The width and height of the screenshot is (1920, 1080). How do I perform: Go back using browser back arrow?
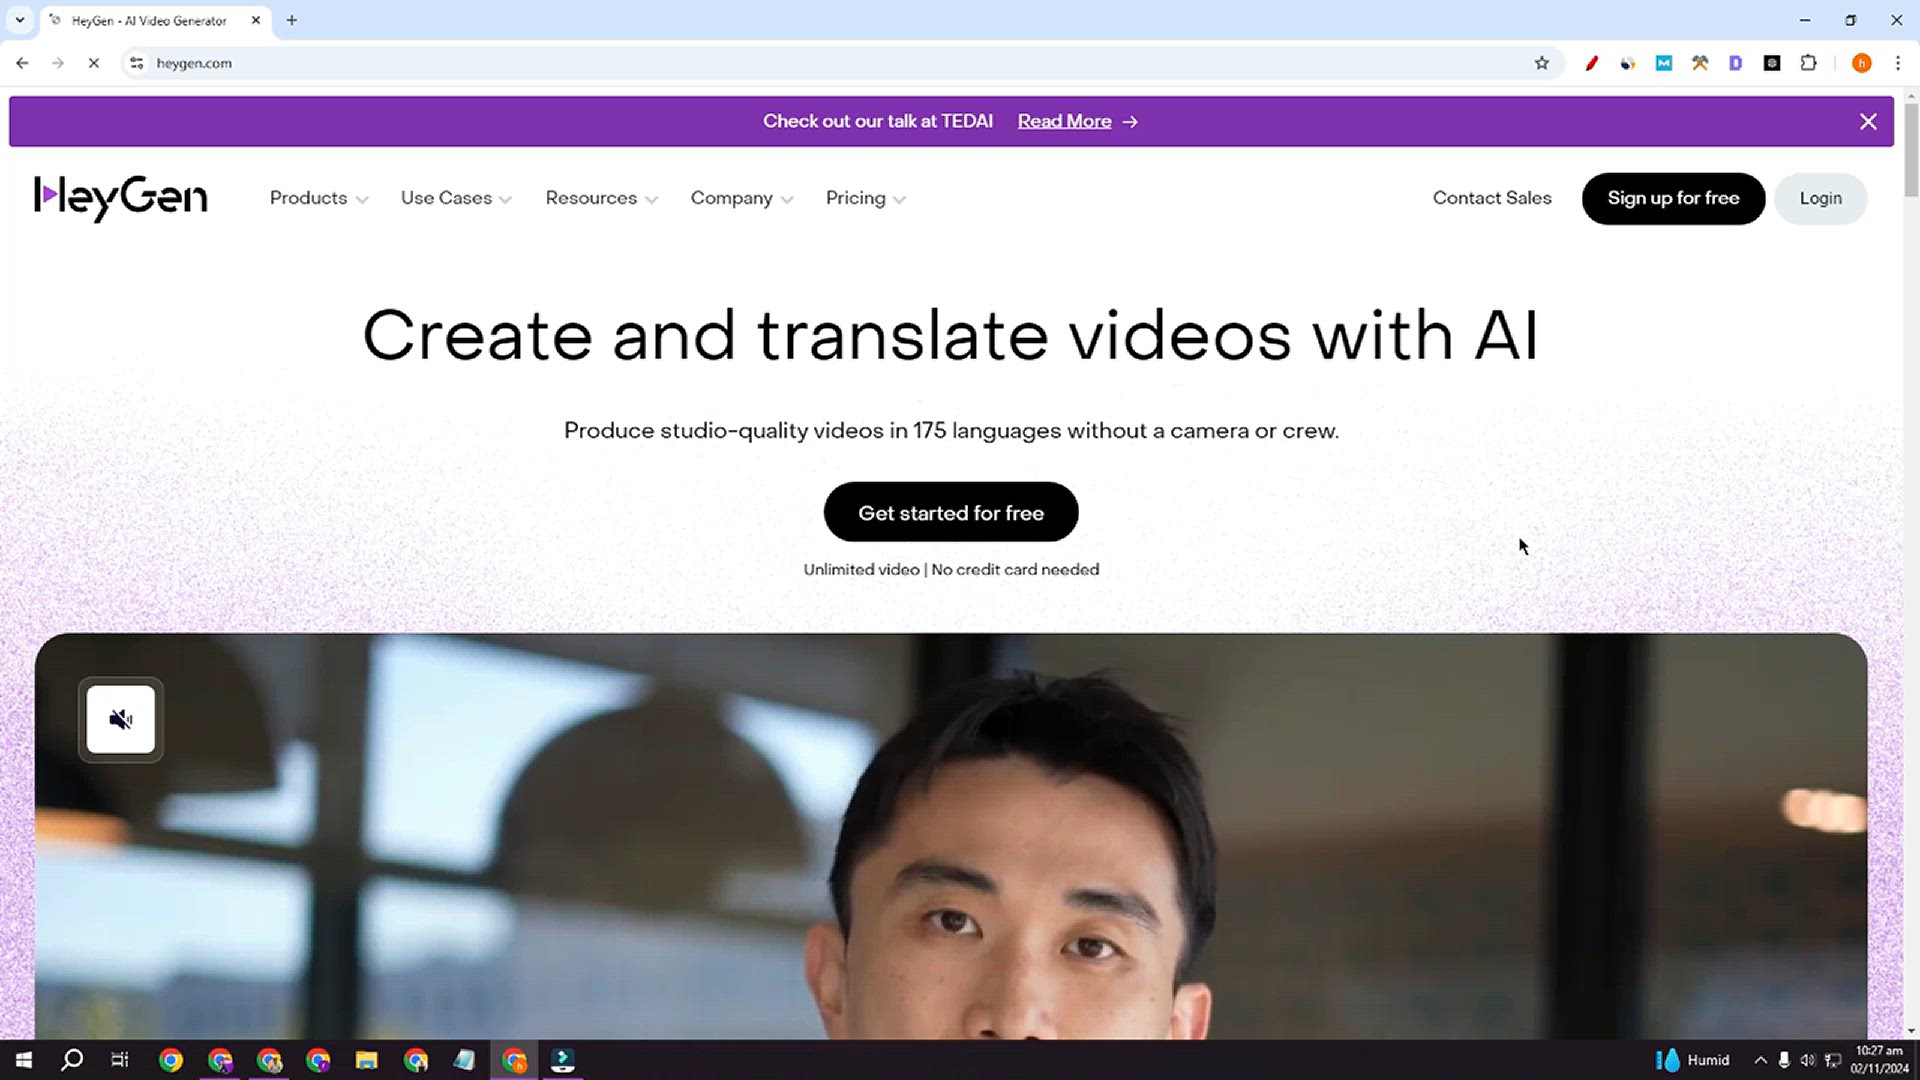click(x=22, y=63)
